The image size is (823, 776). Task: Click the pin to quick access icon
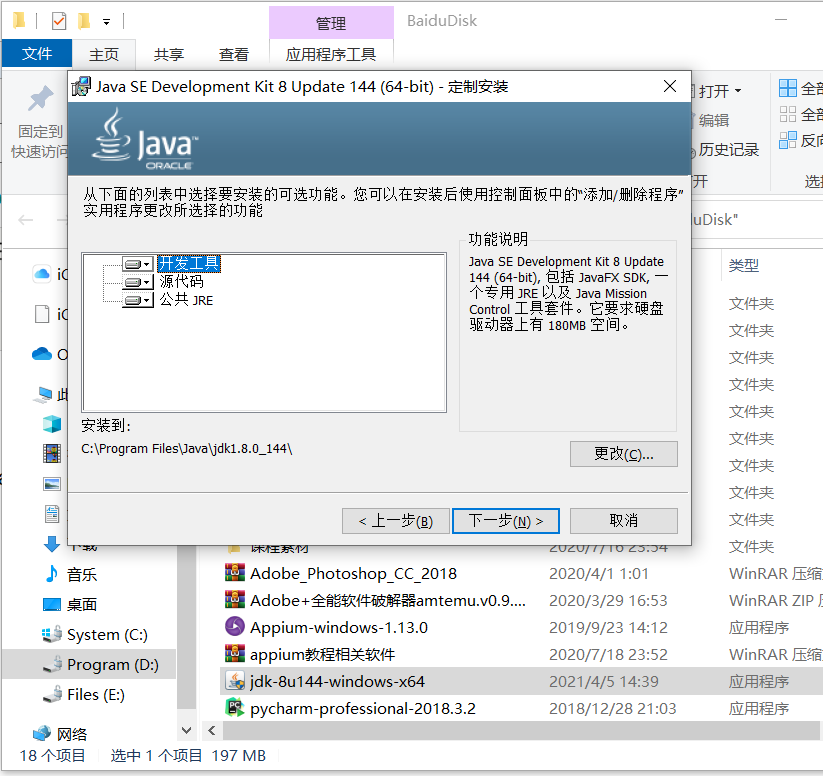pos(40,99)
